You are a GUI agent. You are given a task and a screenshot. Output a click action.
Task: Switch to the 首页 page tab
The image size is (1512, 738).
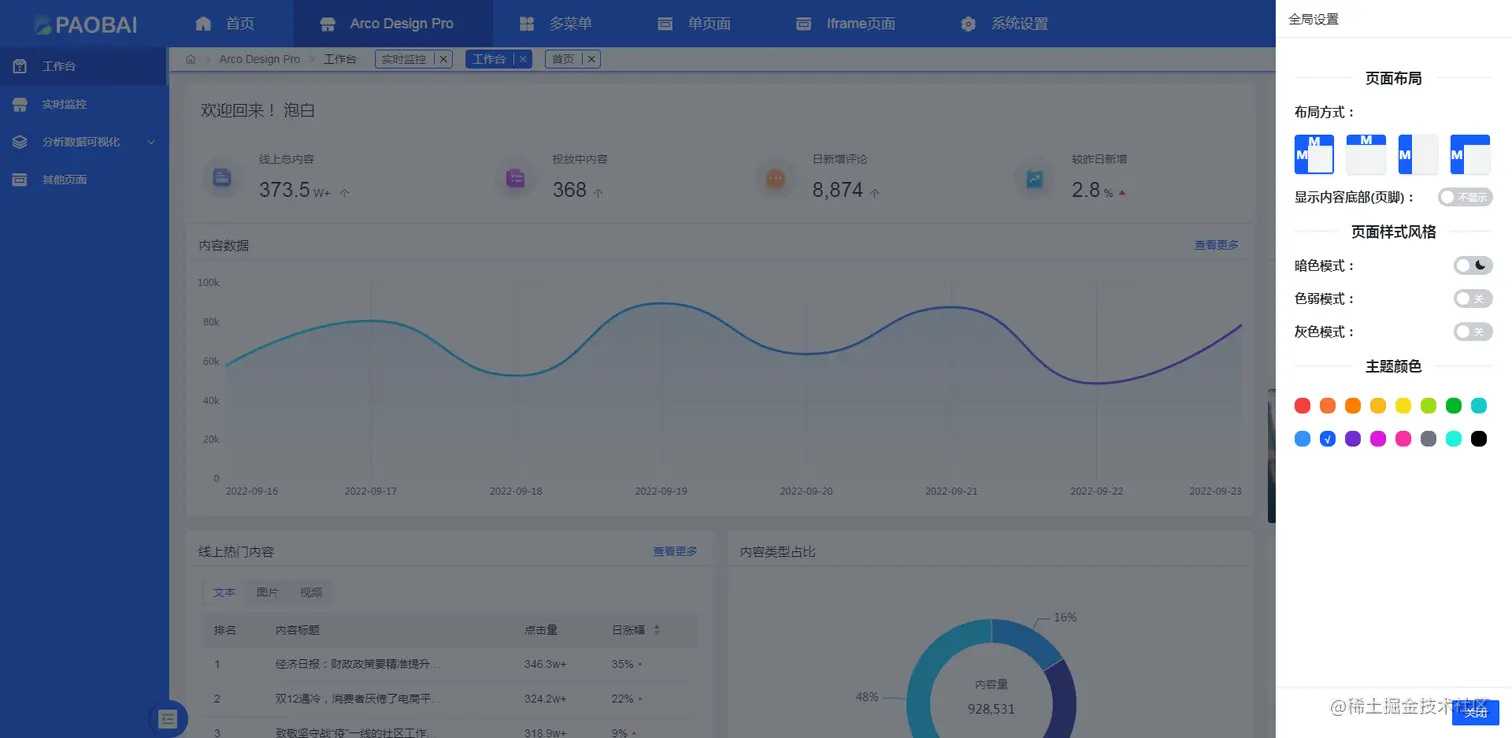point(563,59)
